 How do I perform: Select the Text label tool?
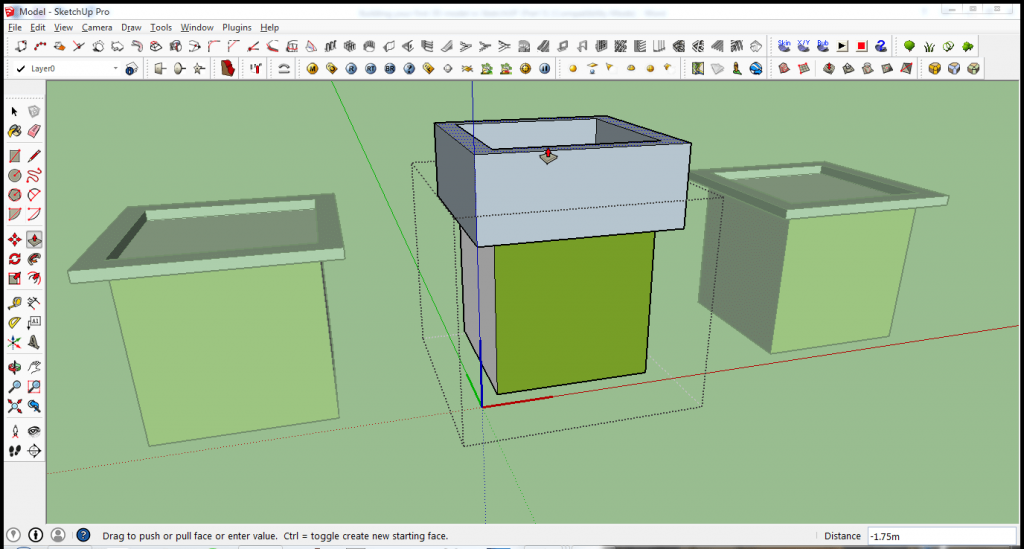coord(34,322)
